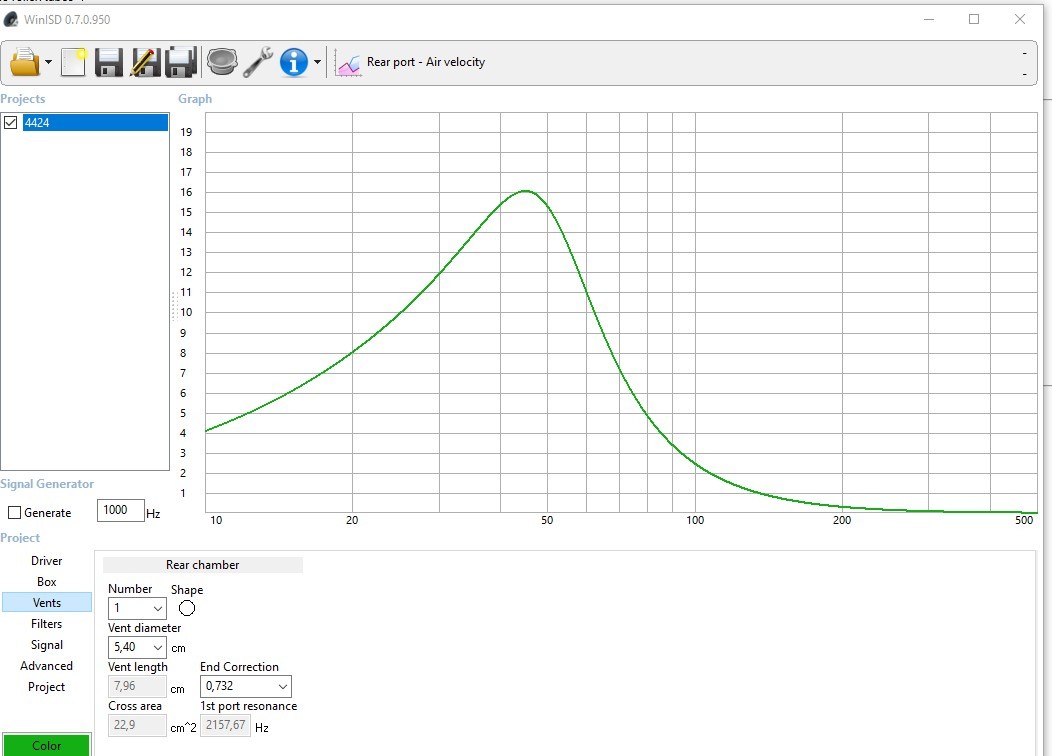The image size is (1052, 756).
Task: Open the Driver section
Action: [46, 561]
